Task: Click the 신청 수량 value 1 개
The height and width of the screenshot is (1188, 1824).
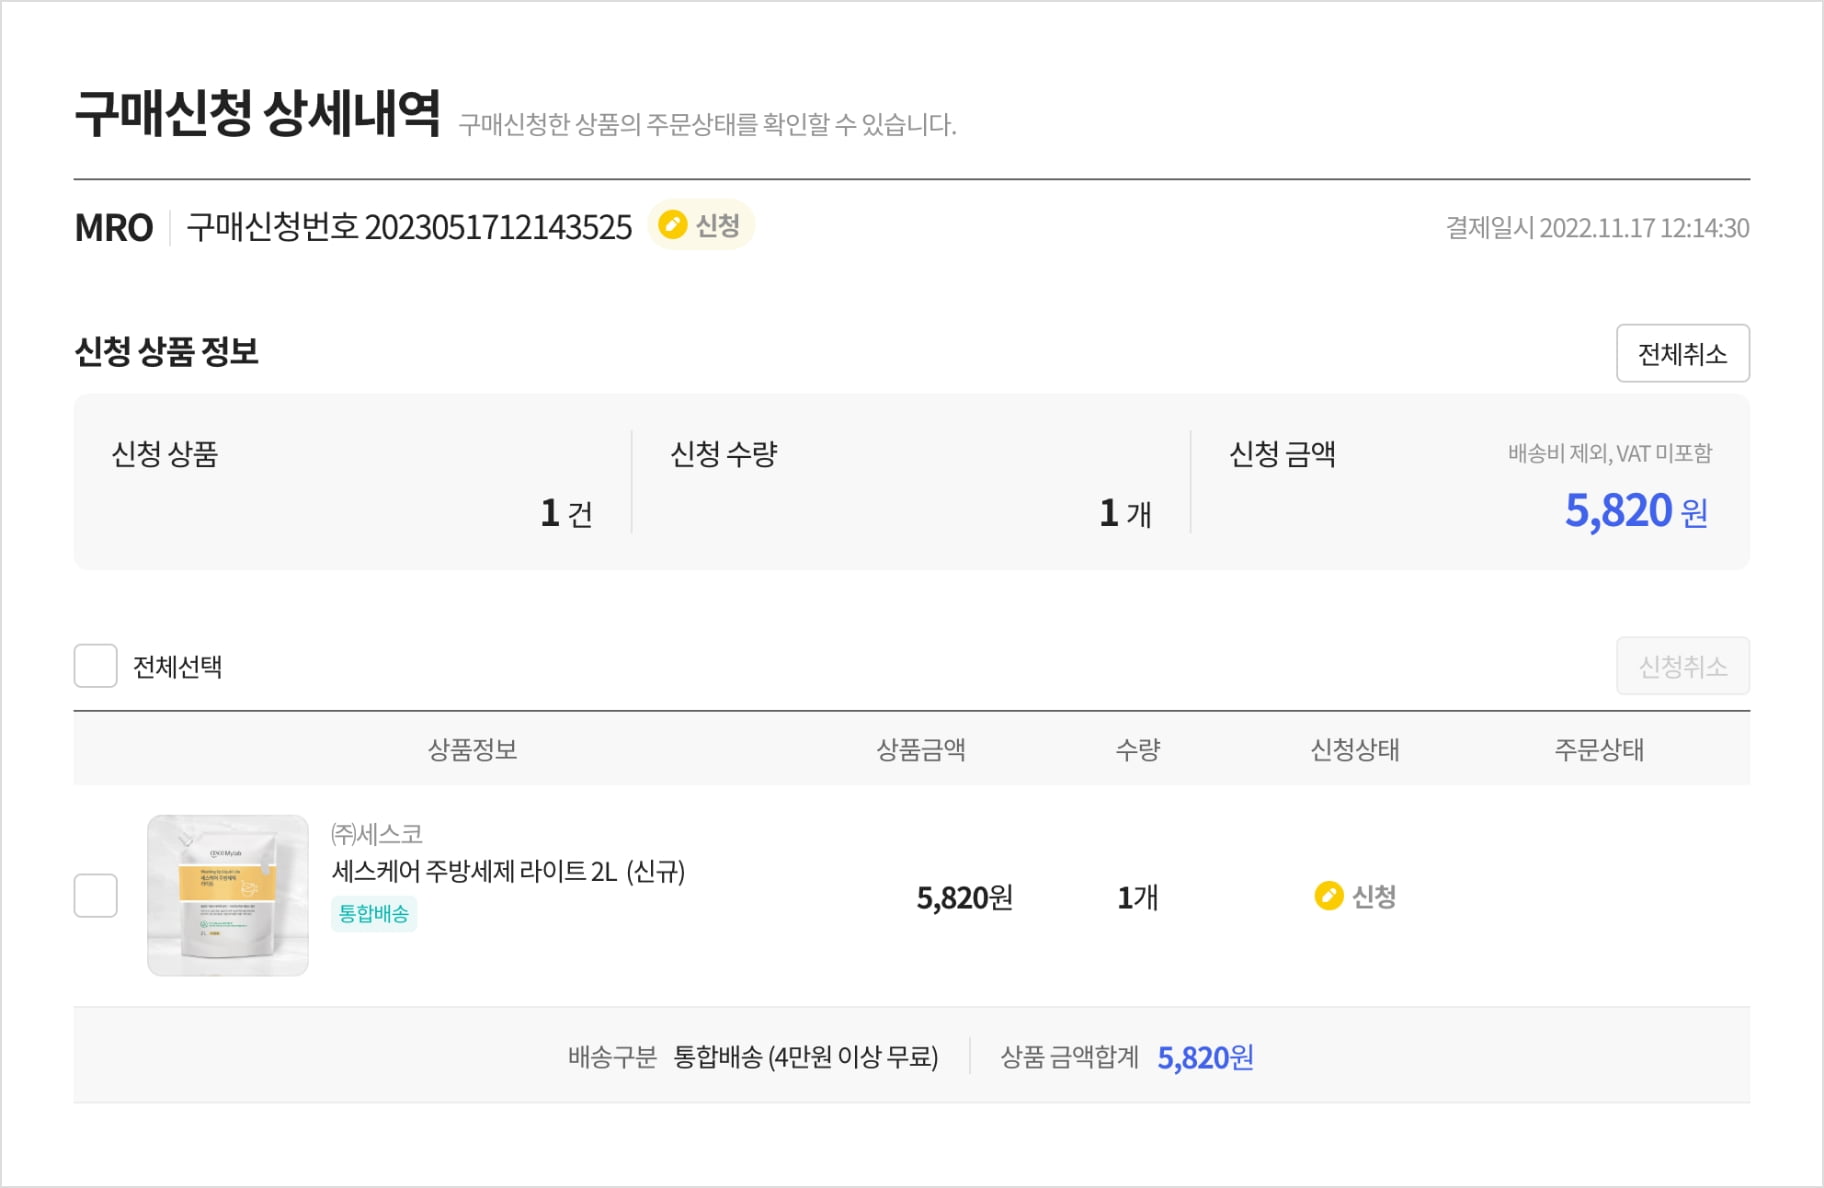Action: (x=1126, y=513)
